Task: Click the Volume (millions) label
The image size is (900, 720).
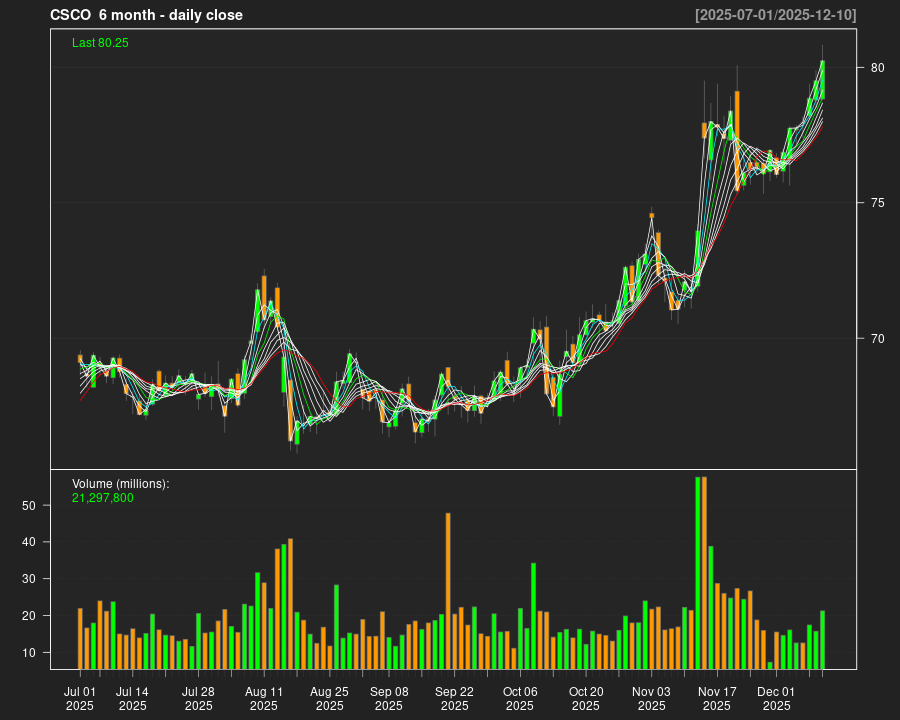Action: point(121,484)
